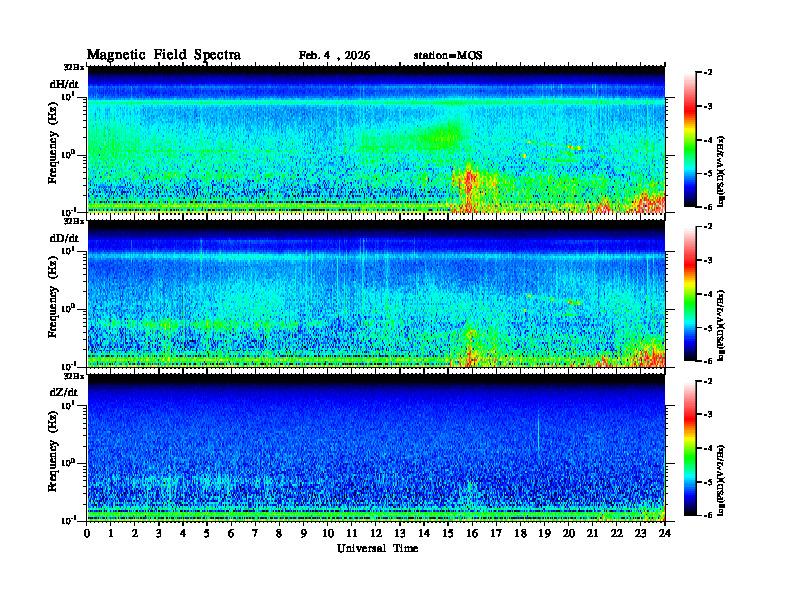The height and width of the screenshot is (612, 792).
Task: Click inside the dZ/dt spectrogram plot
Action: tap(376, 448)
